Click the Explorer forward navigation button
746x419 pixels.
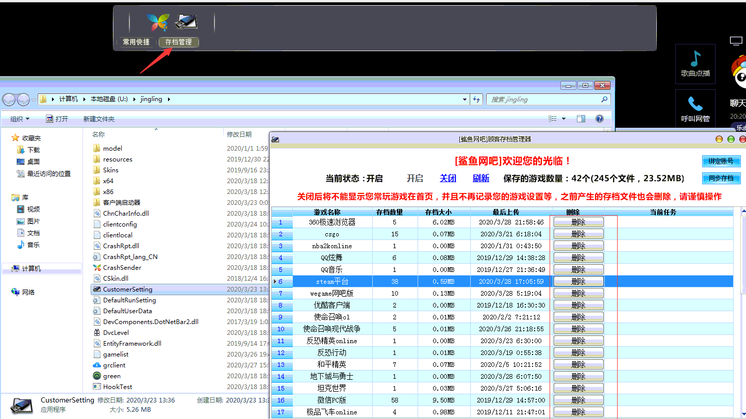(x=23, y=99)
